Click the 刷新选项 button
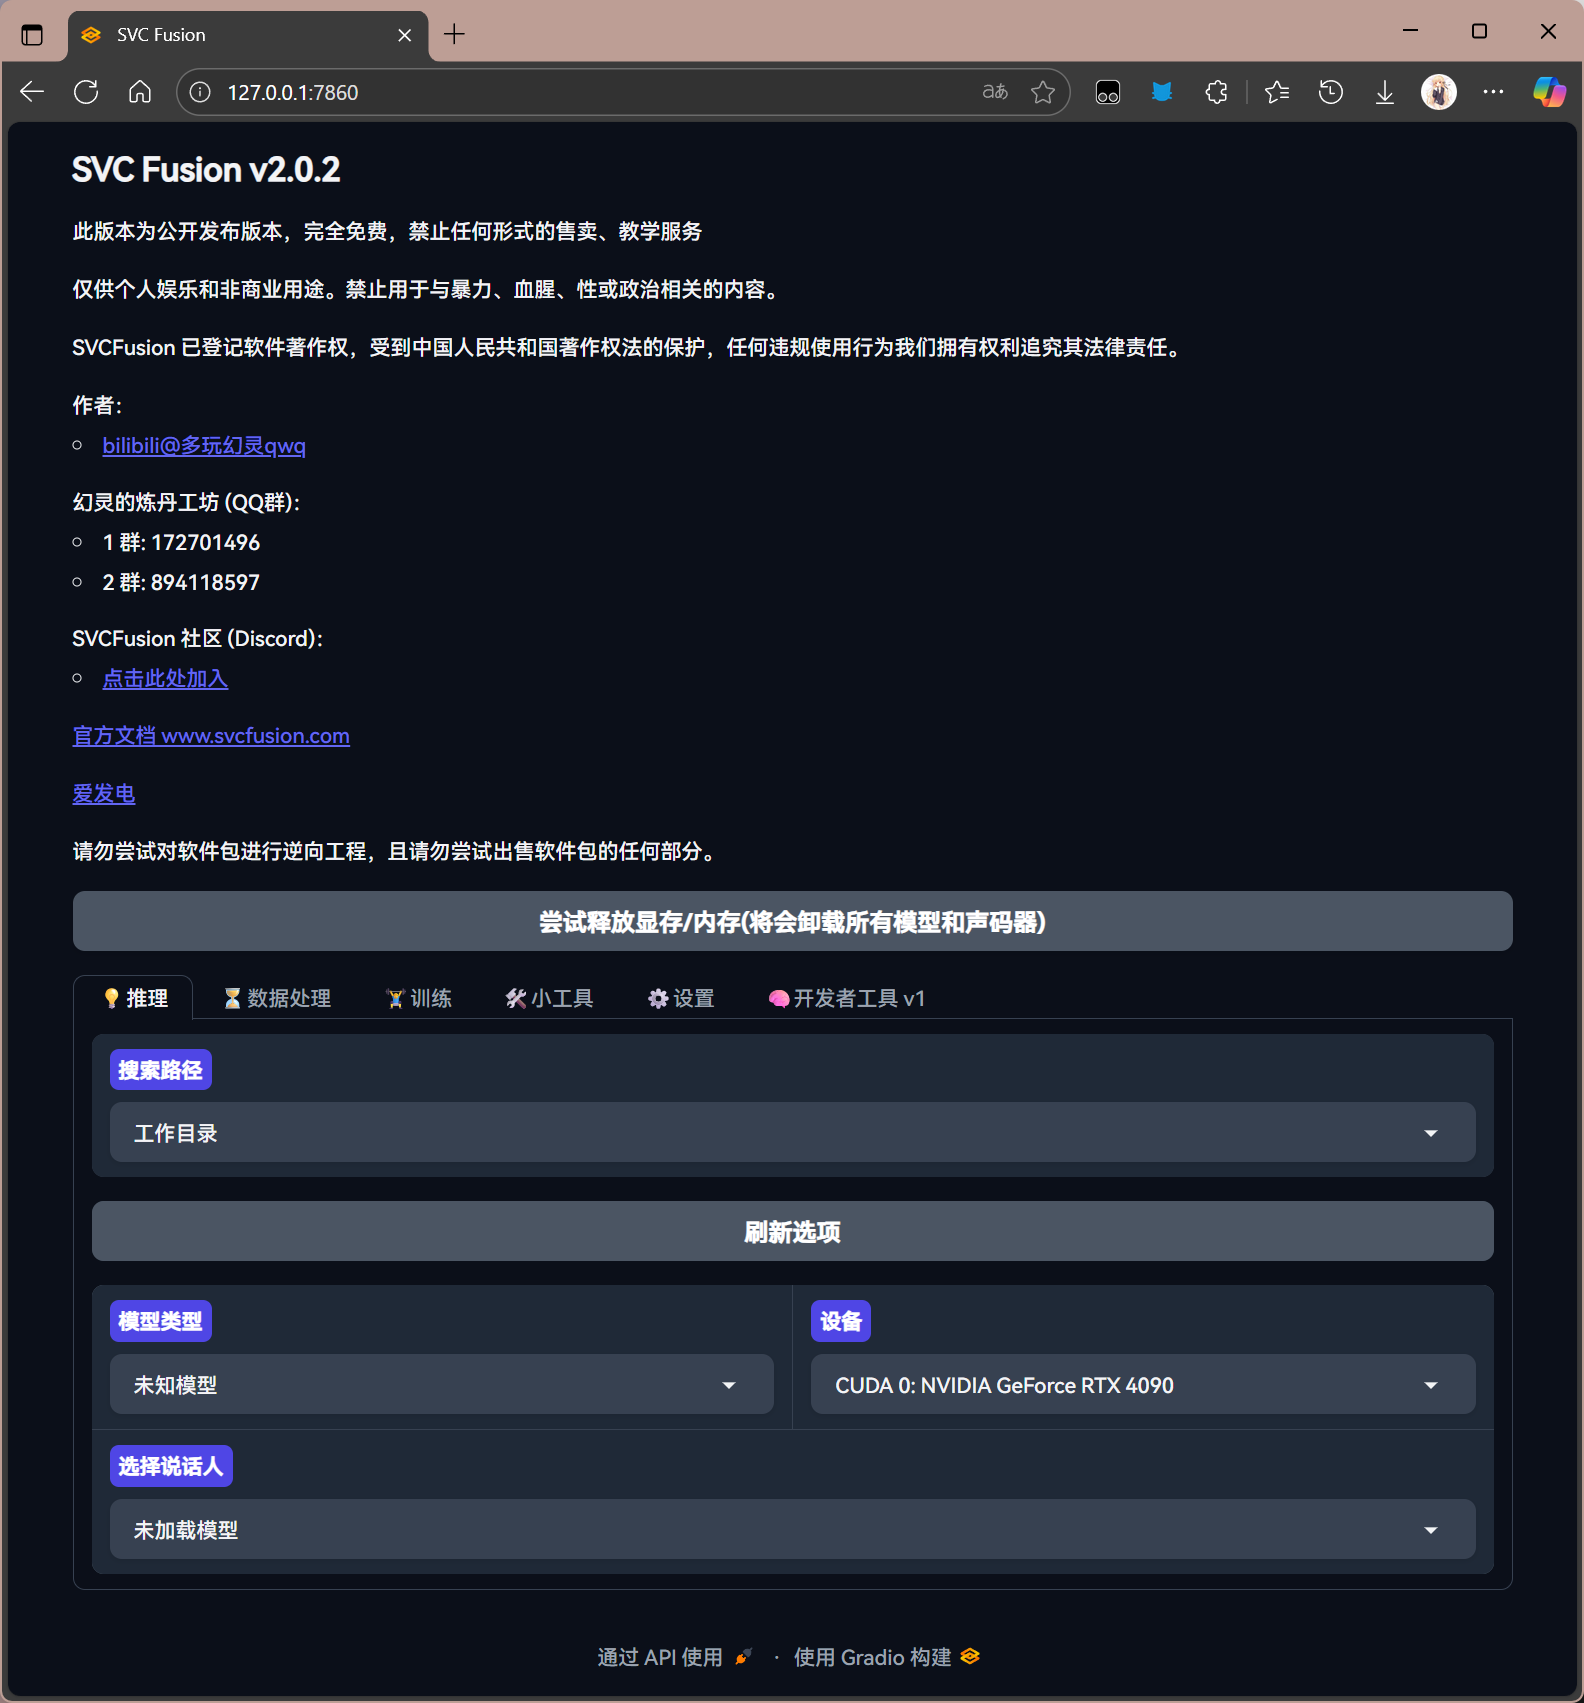1584x1703 pixels. point(792,1231)
